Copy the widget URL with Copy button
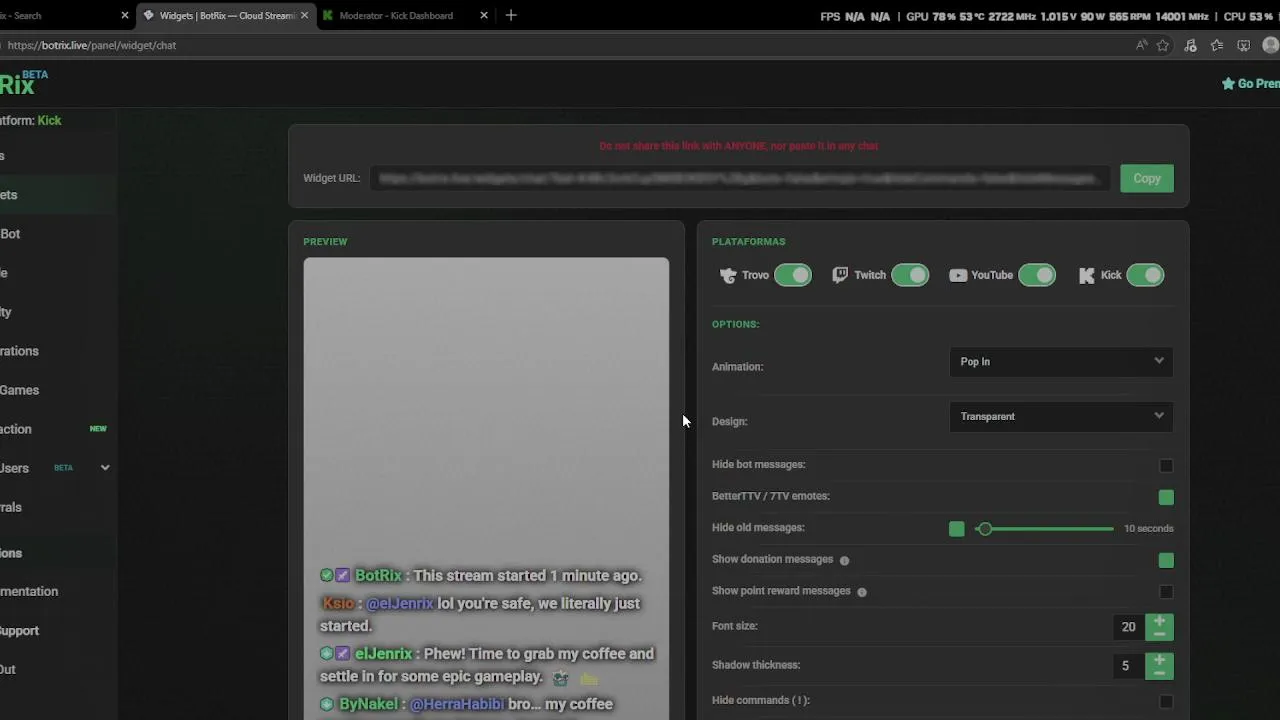Viewport: 1280px width, 720px height. click(1147, 178)
